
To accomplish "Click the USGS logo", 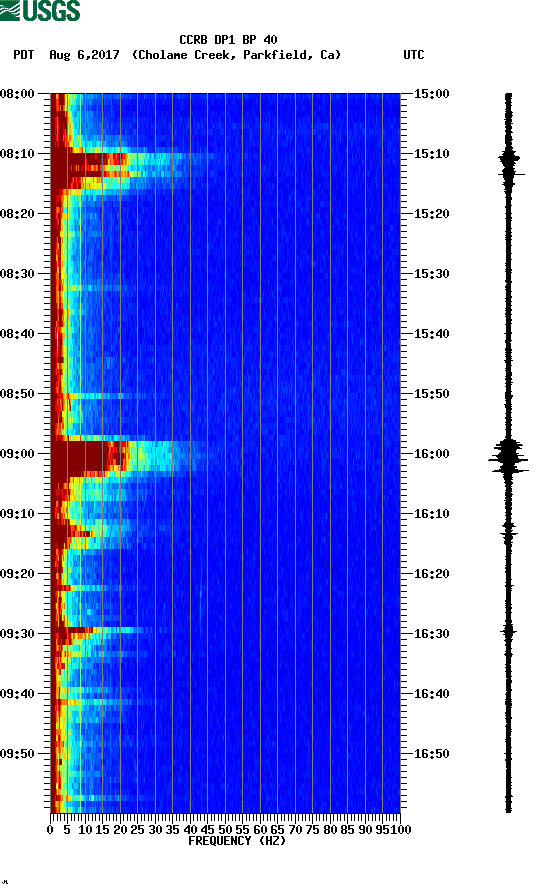I will click(x=40, y=10).
